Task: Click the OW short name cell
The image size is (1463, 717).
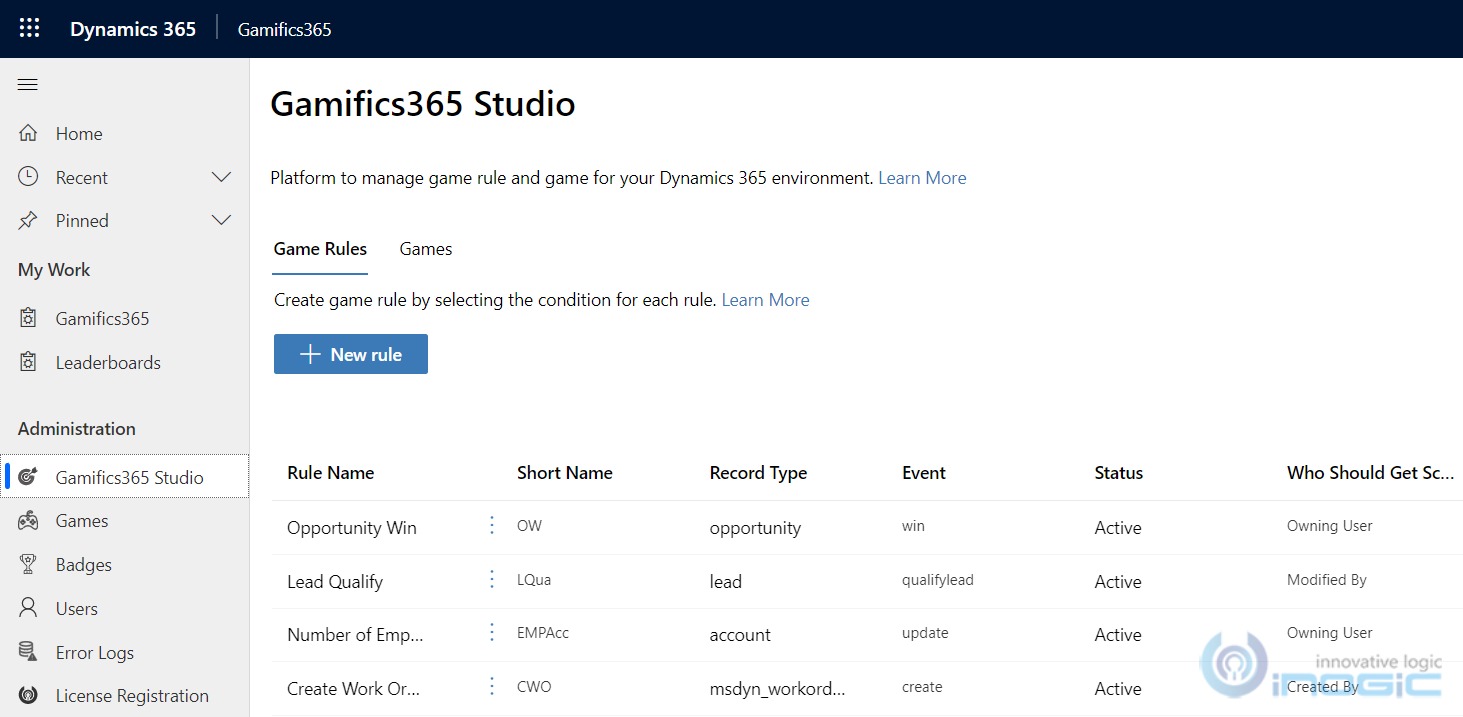Action: point(529,526)
